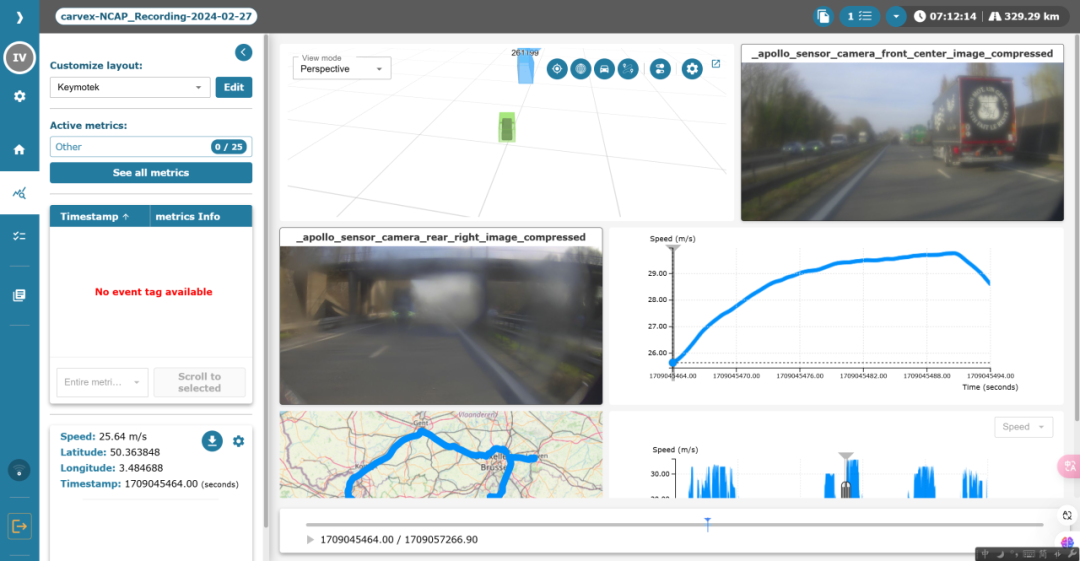This screenshot has height=561, width=1080.
Task: Click the distance 329.29 km
Action: [1024, 17]
